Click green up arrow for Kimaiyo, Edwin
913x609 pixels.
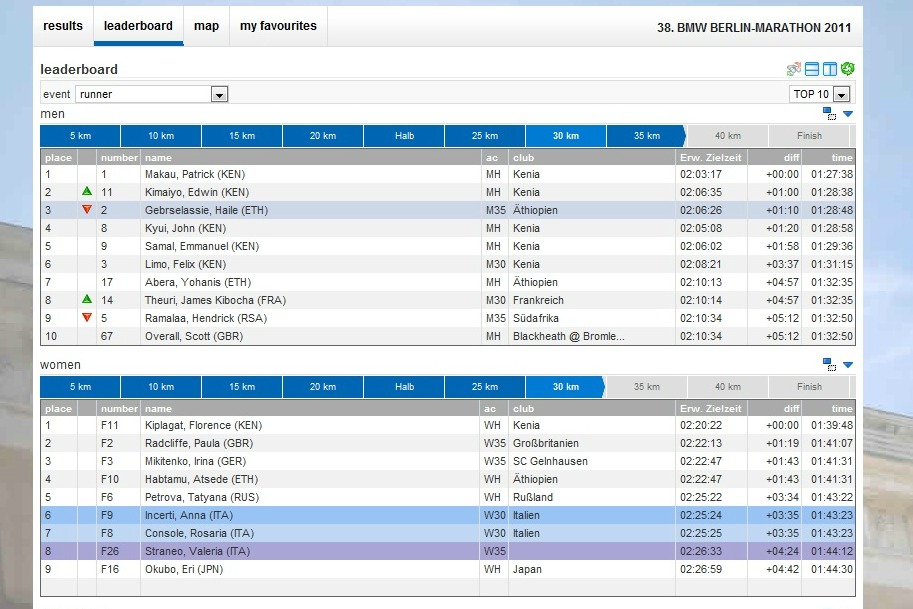(x=87, y=191)
